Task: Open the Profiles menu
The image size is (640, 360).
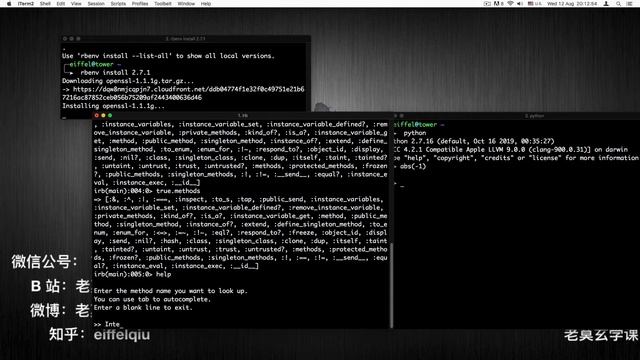Action: 140,4
